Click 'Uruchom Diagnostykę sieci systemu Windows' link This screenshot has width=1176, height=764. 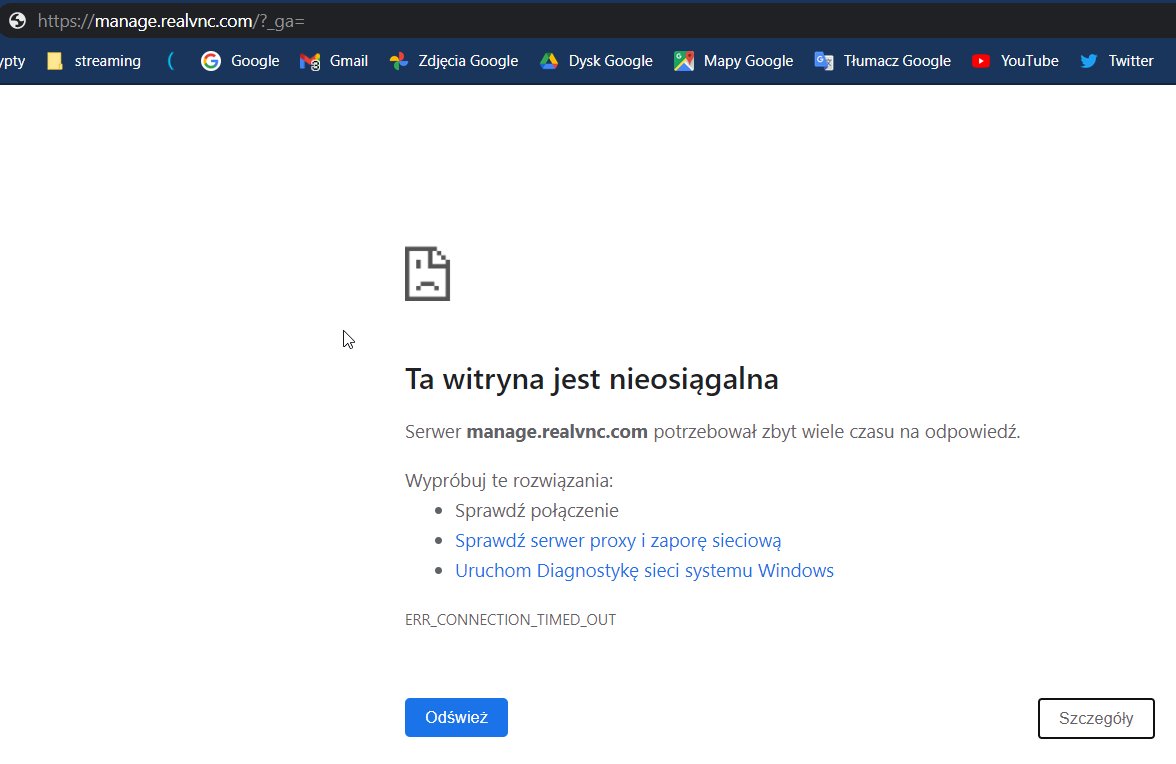(644, 571)
